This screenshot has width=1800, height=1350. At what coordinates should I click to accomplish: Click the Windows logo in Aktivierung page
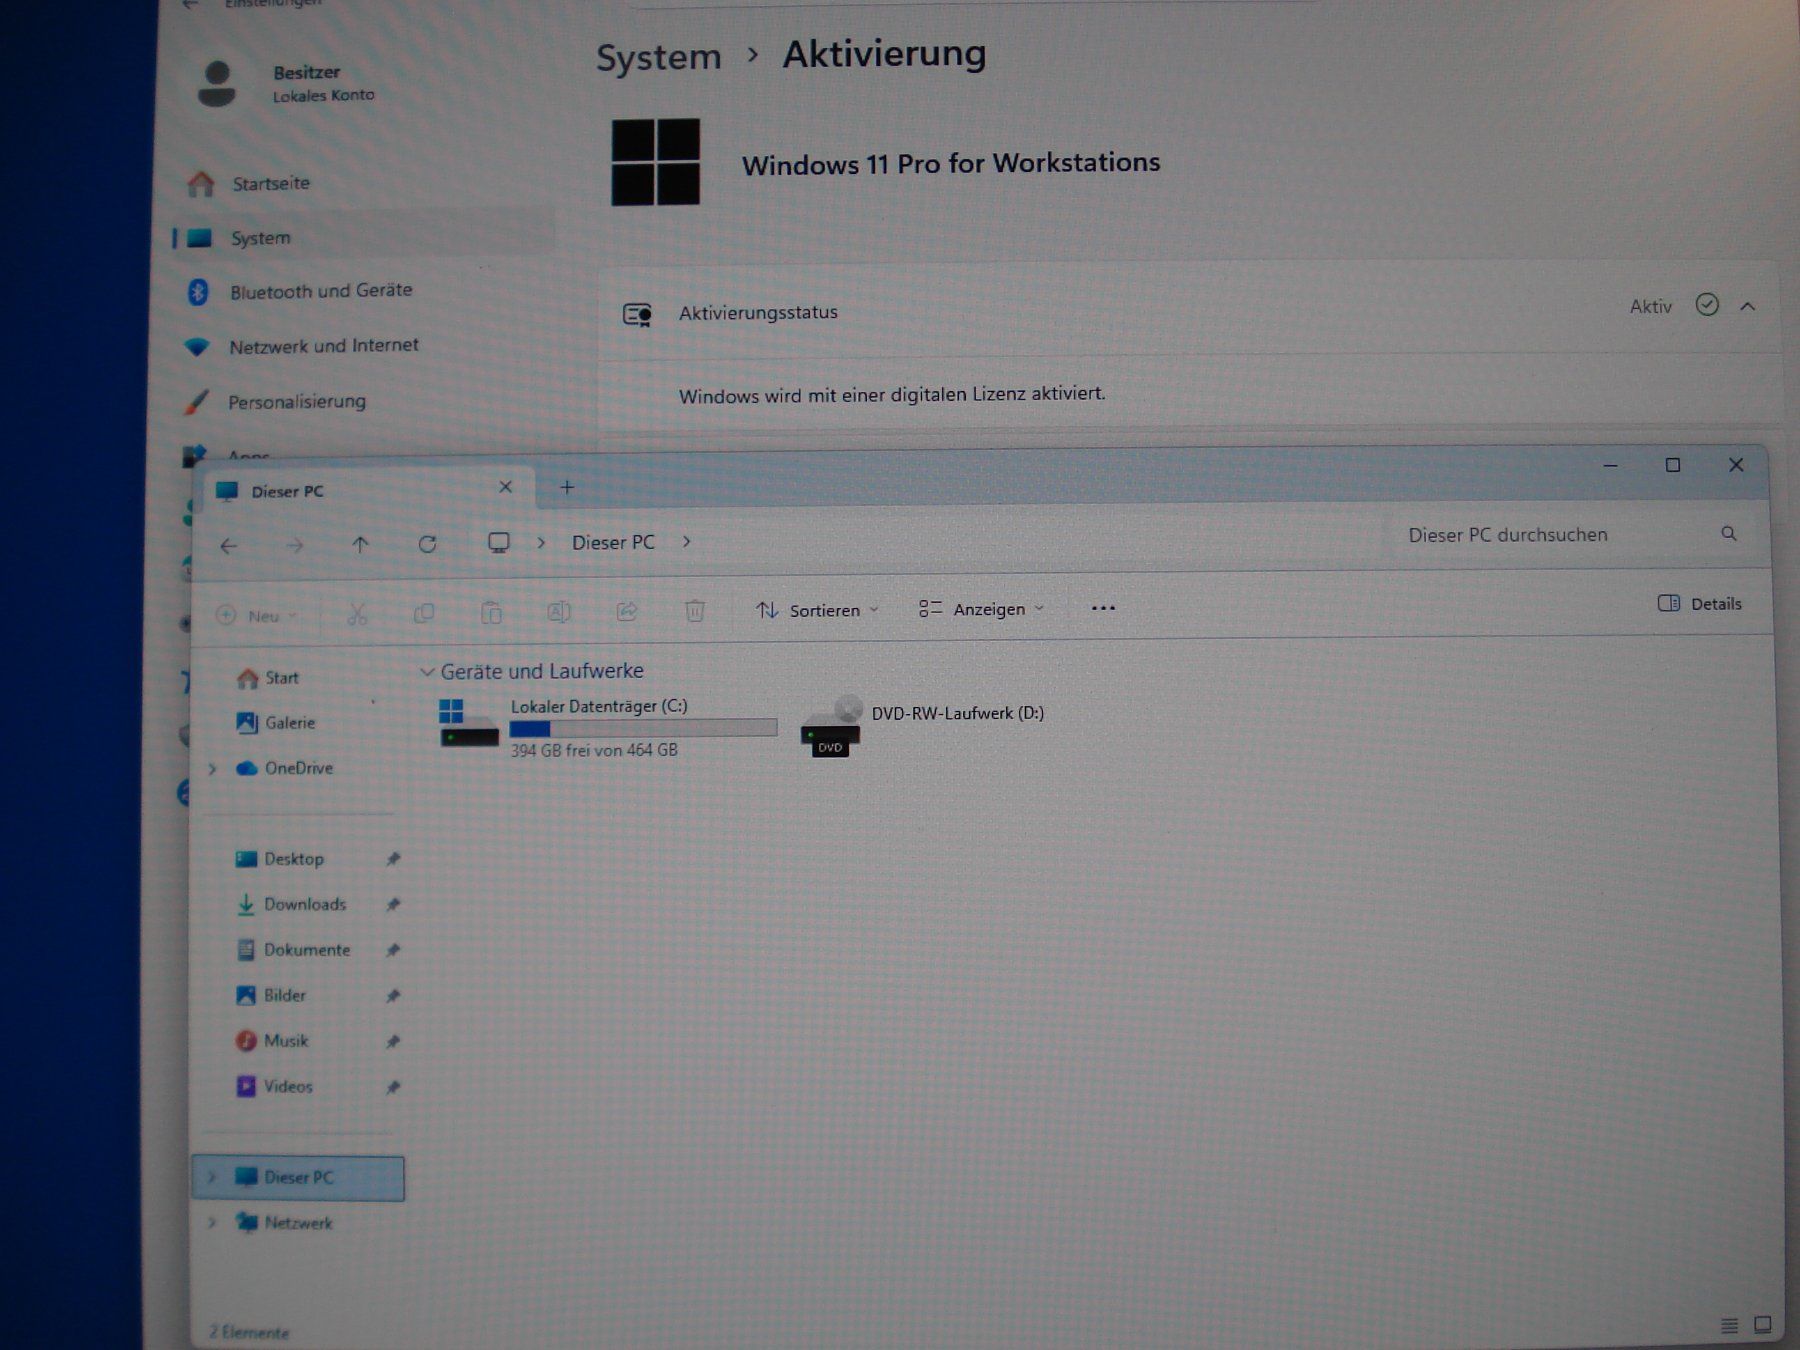(x=655, y=162)
